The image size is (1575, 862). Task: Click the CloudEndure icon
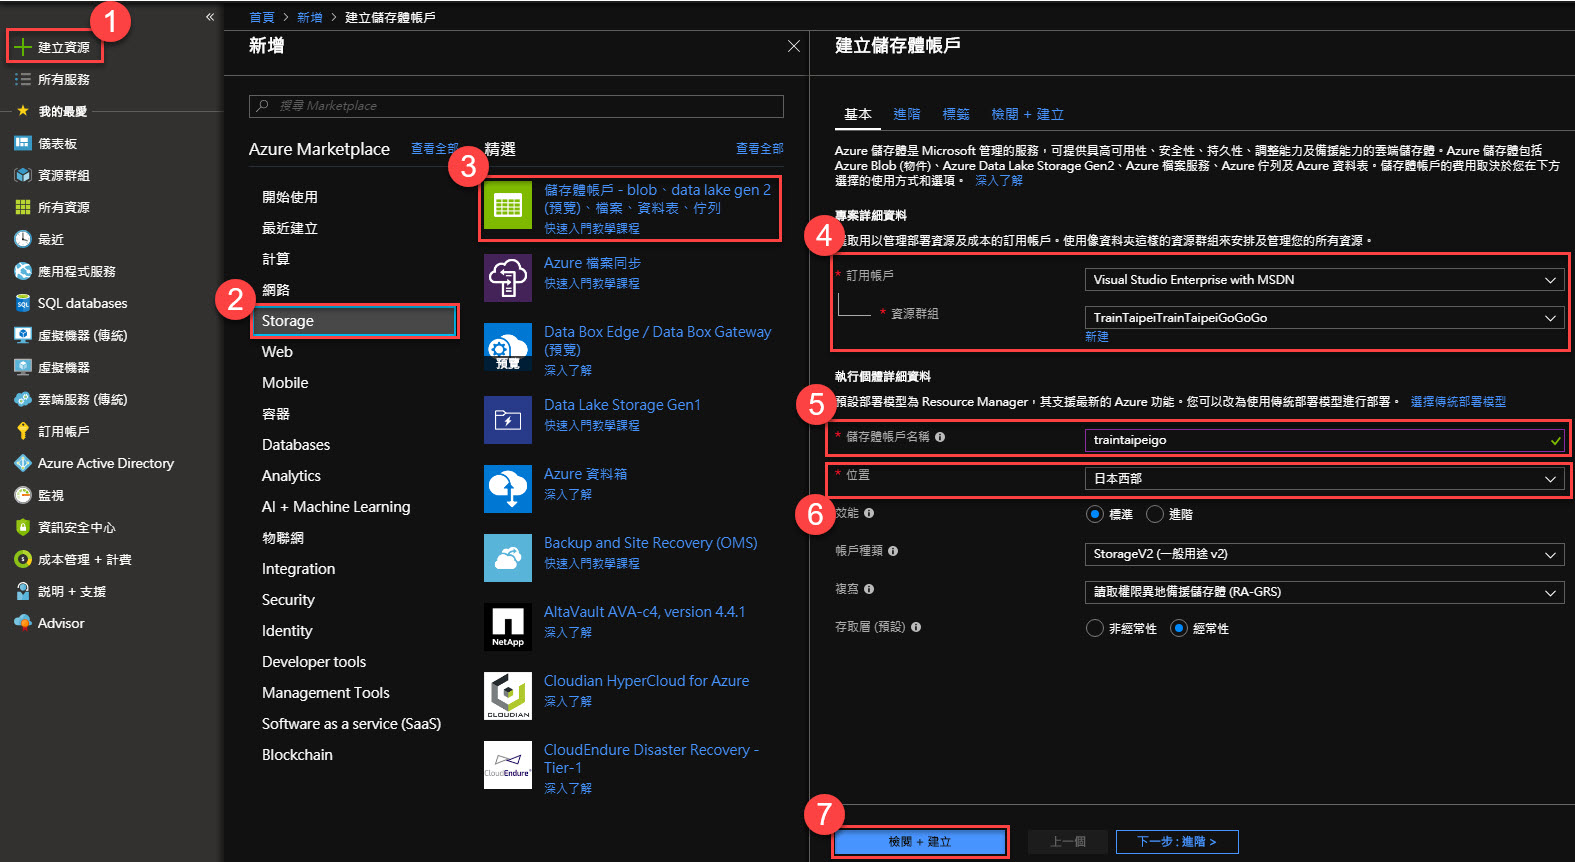coord(508,765)
